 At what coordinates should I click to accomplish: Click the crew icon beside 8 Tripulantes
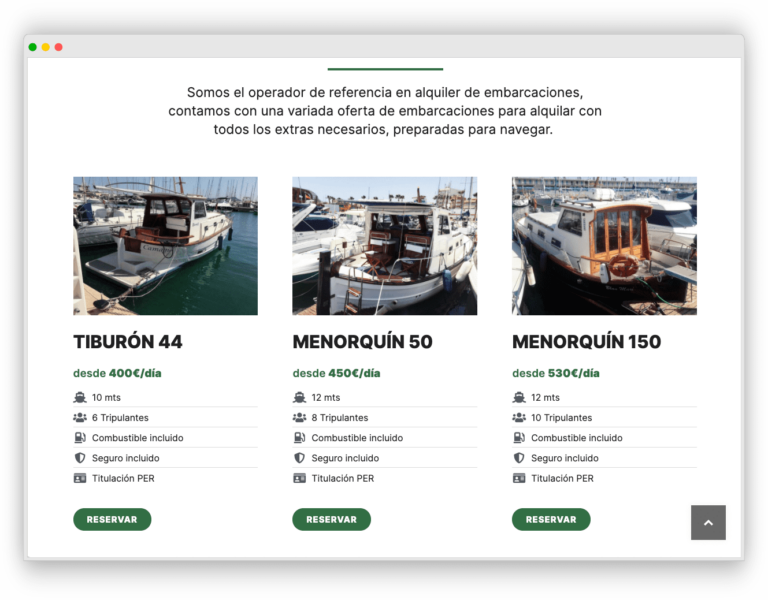click(299, 417)
